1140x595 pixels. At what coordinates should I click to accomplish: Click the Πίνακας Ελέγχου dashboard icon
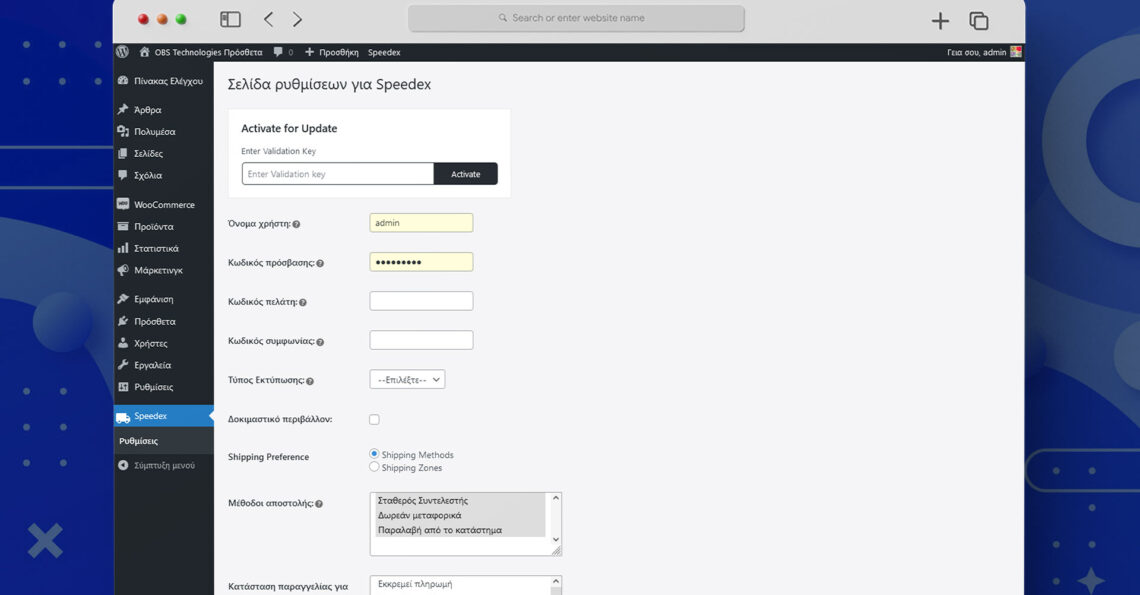123,81
